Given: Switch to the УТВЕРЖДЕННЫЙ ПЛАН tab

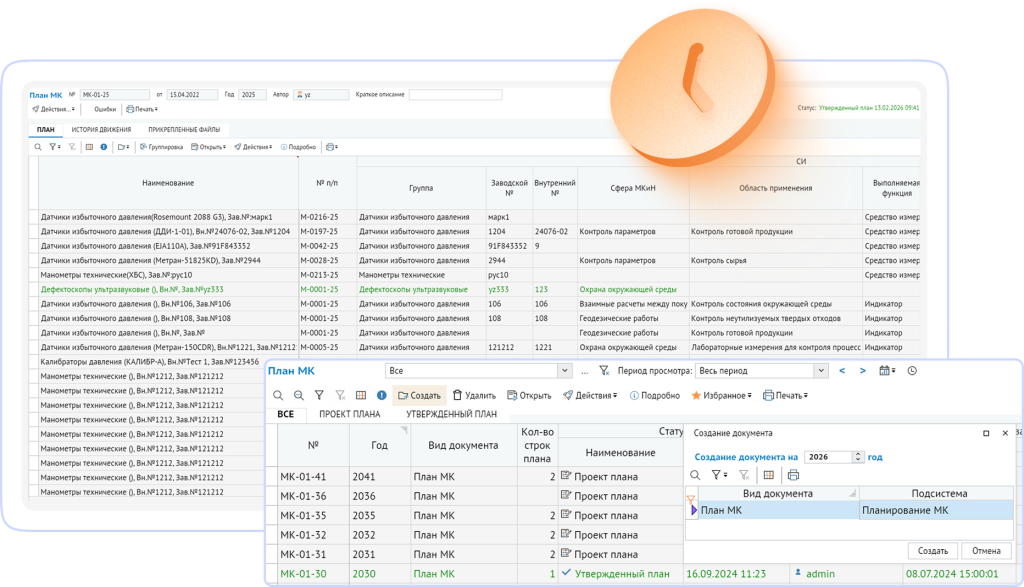Looking at the screenshot, I should [x=451, y=414].
